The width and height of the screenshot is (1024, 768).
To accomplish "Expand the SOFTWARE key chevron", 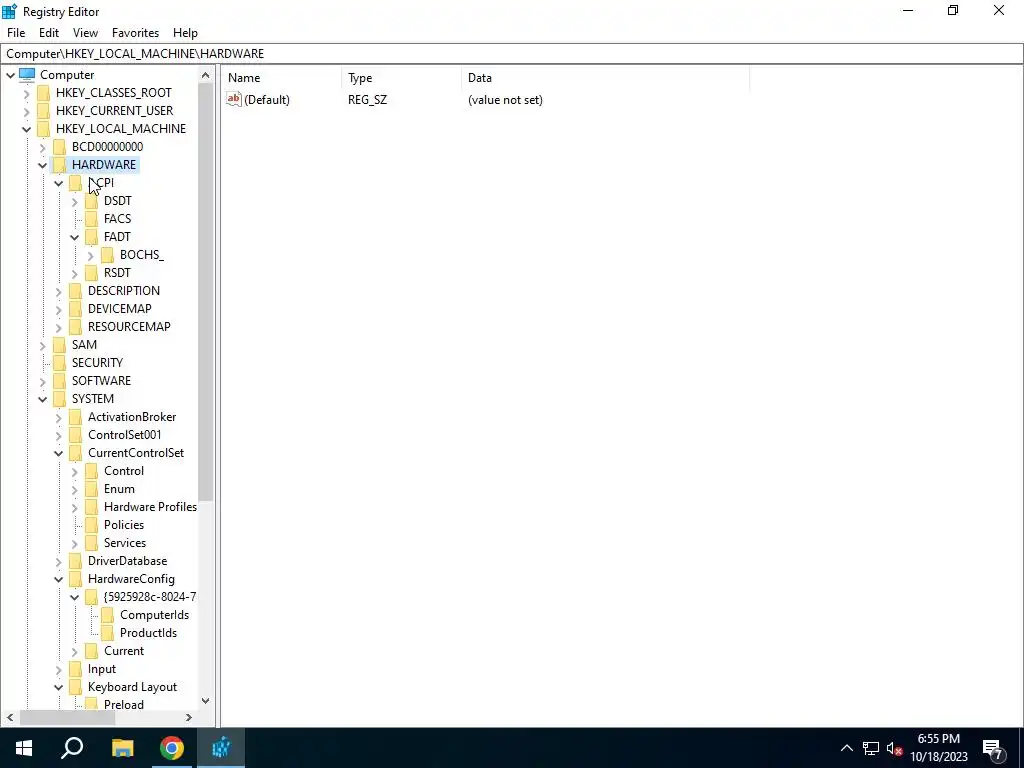I will (x=42, y=381).
